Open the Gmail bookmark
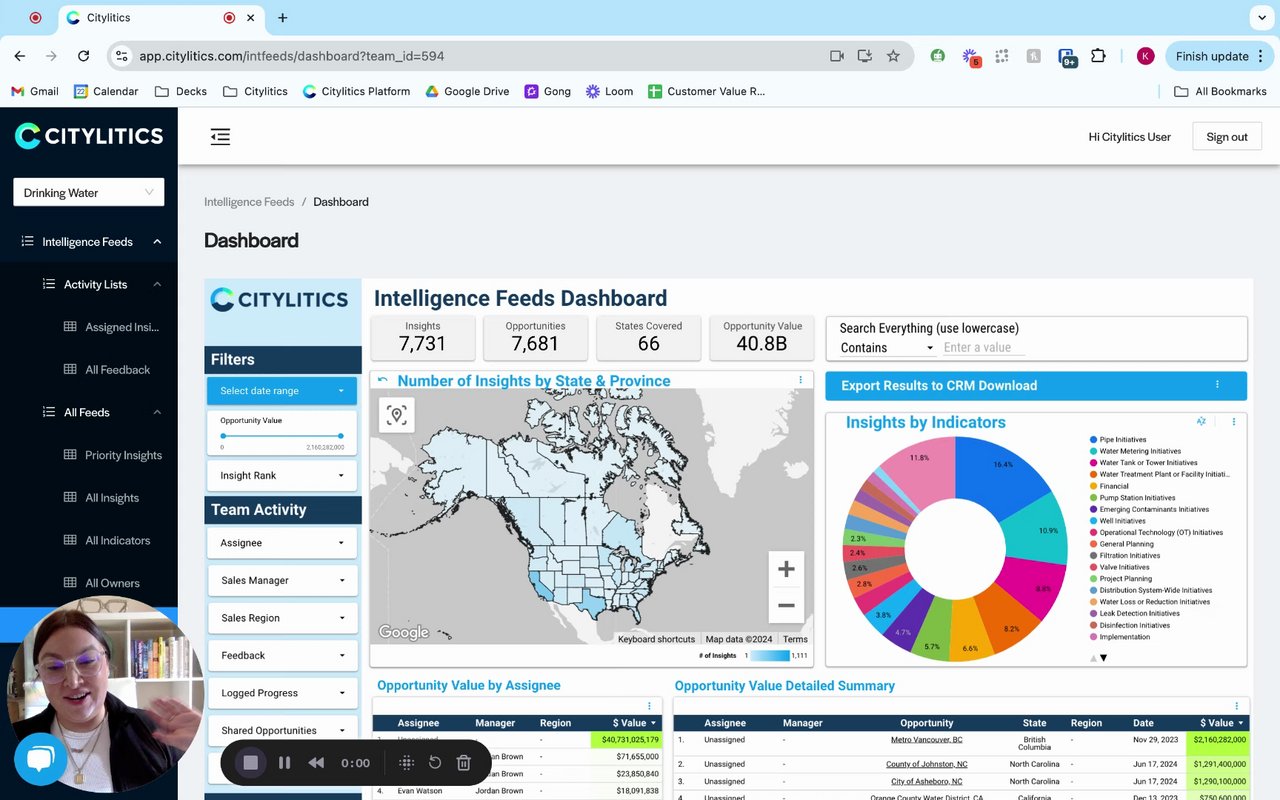 pos(35,91)
